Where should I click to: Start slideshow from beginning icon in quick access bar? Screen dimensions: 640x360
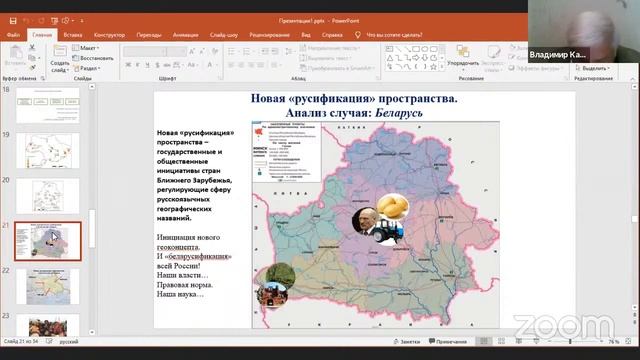tap(54, 20)
